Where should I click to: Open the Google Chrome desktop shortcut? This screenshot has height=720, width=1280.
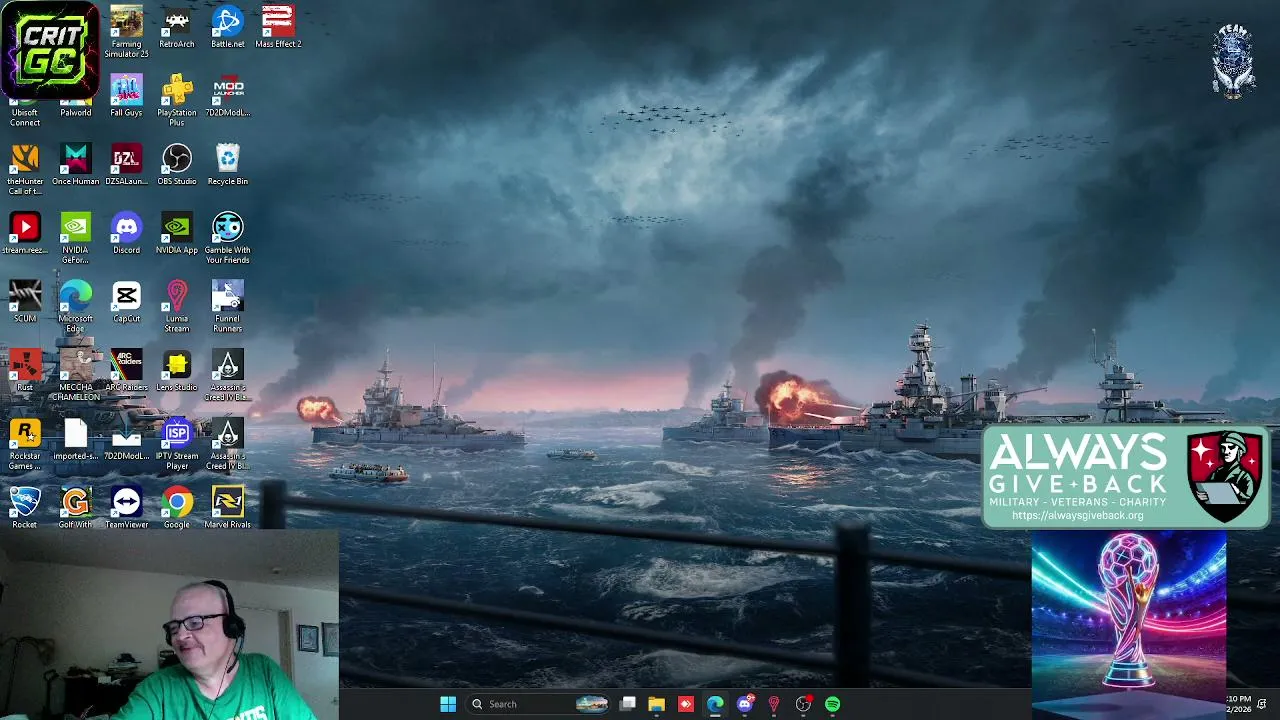coord(177,507)
